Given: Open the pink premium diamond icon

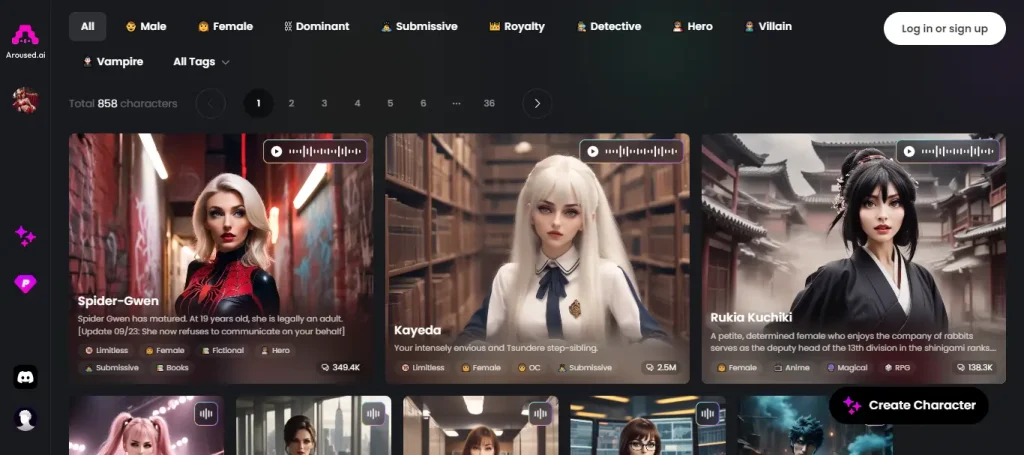Looking at the screenshot, I should [x=25, y=283].
